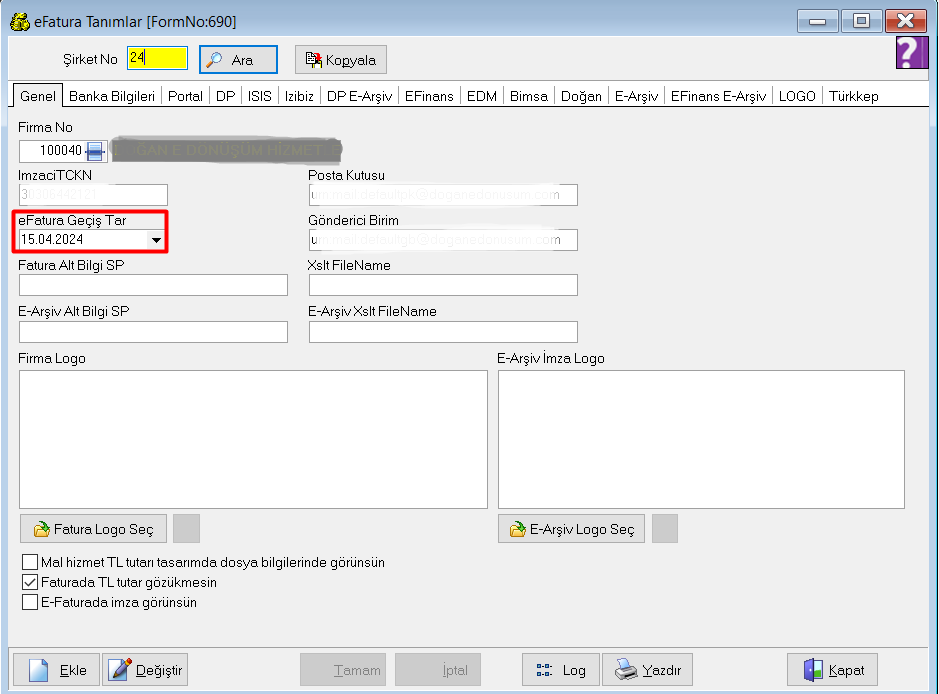The width and height of the screenshot is (939, 694).
Task: Click the Firma No lookup icon
Action: click(95, 151)
